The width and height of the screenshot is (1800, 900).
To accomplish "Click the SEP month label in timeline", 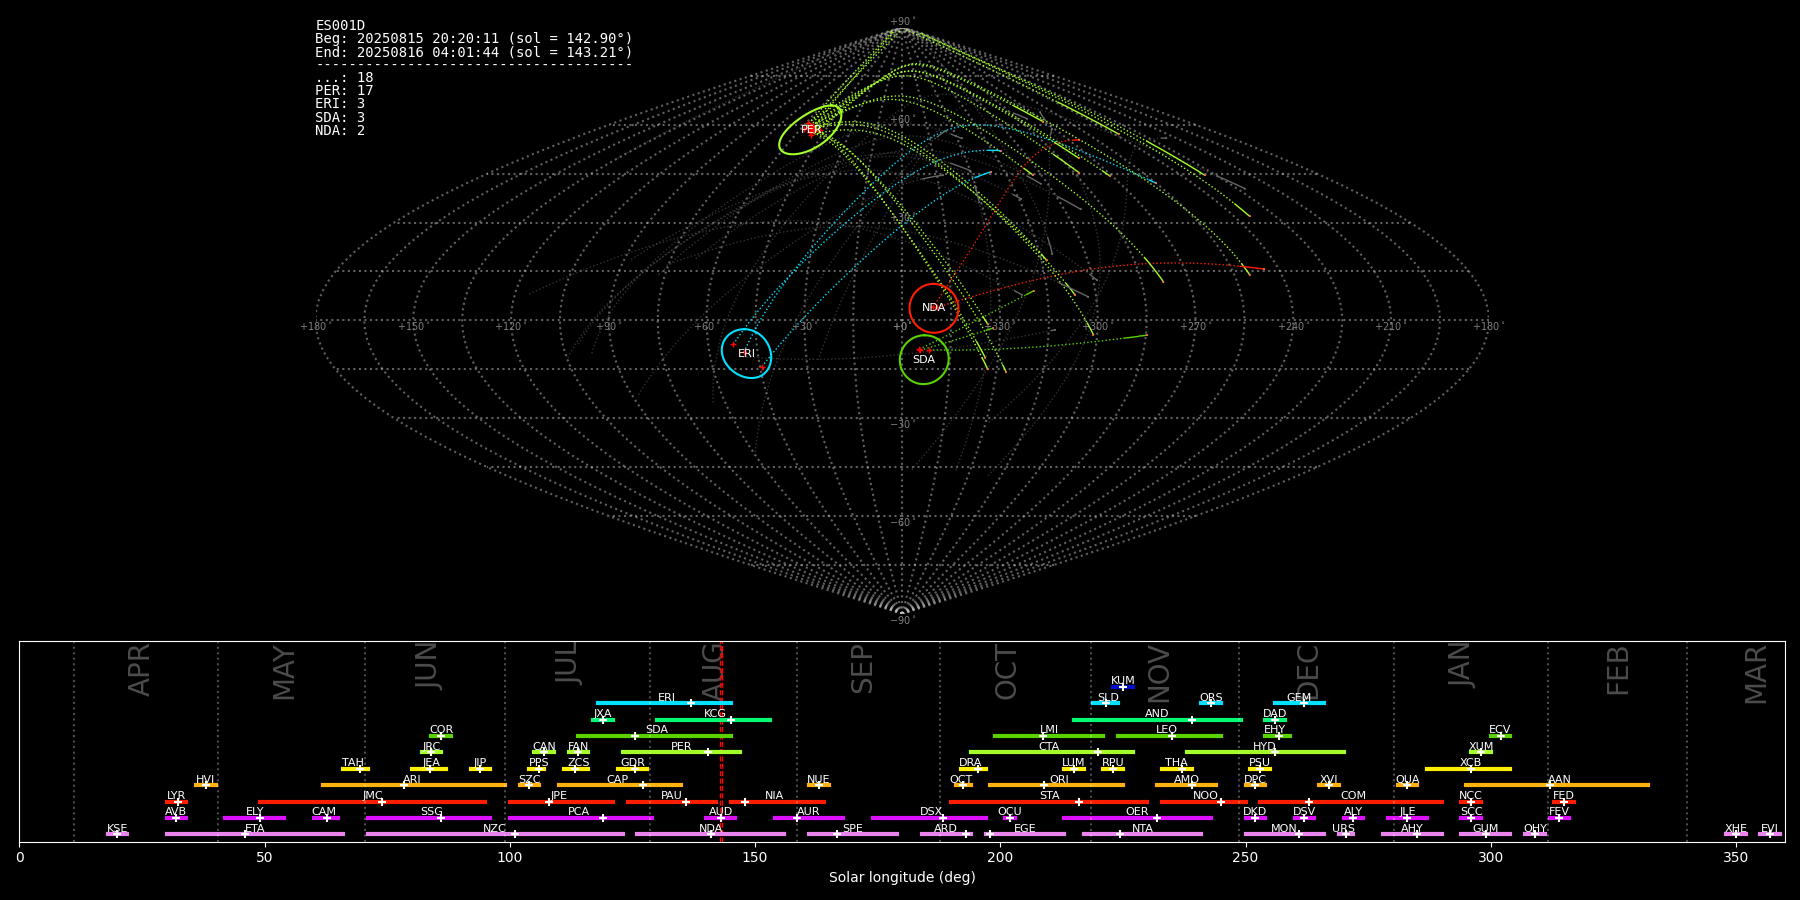I will [x=862, y=669].
